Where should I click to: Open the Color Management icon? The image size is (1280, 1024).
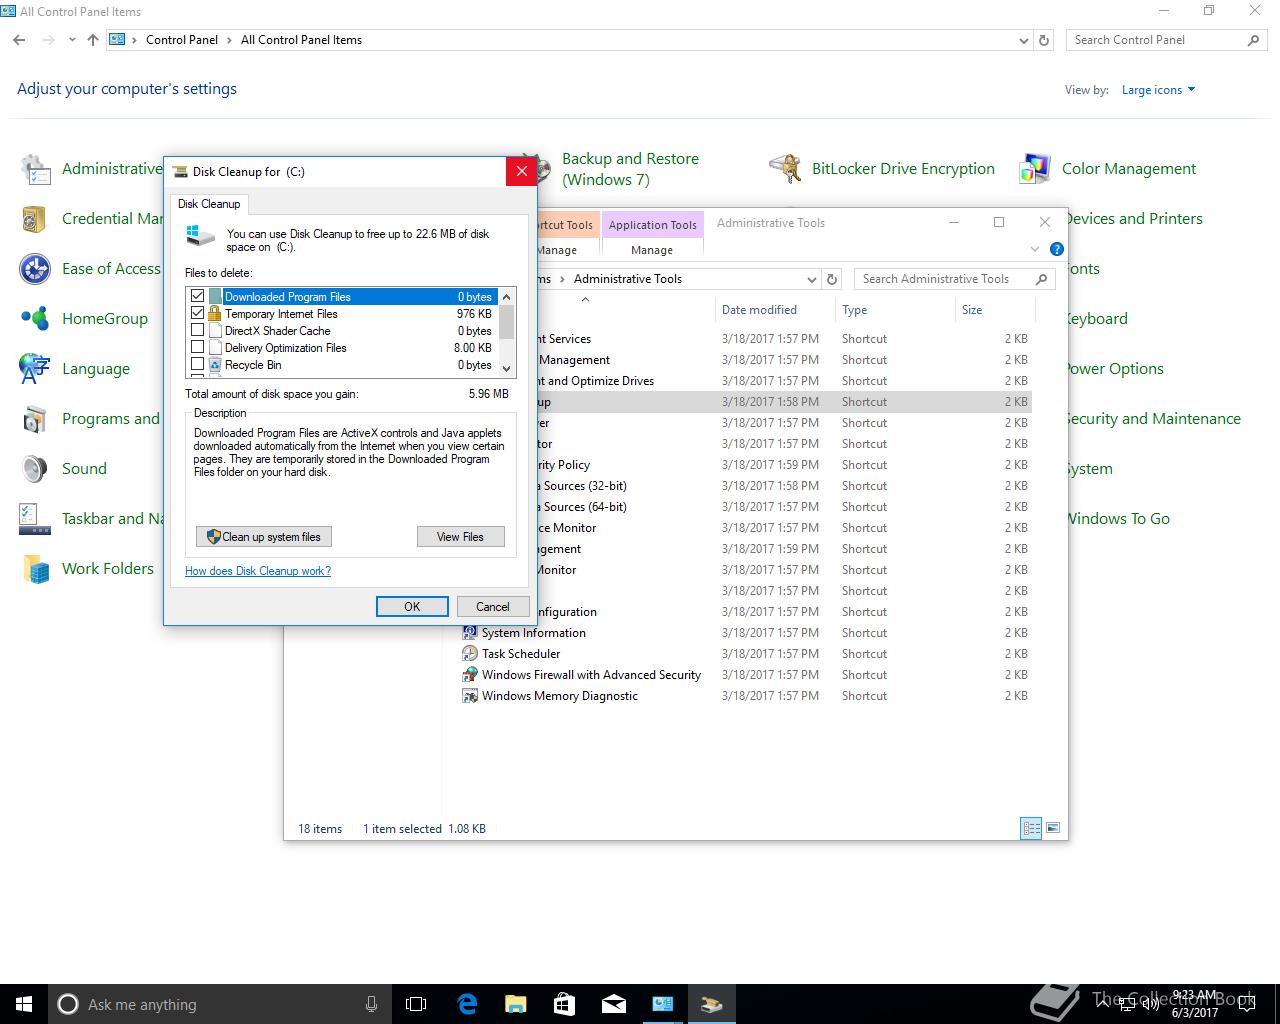click(x=1035, y=169)
